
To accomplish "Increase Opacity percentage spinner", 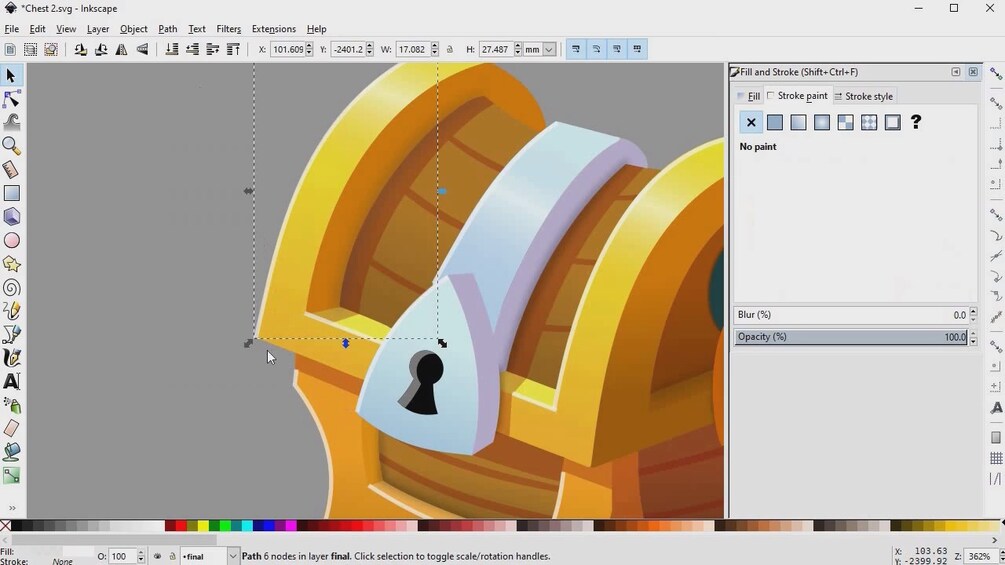I will click(973, 333).
